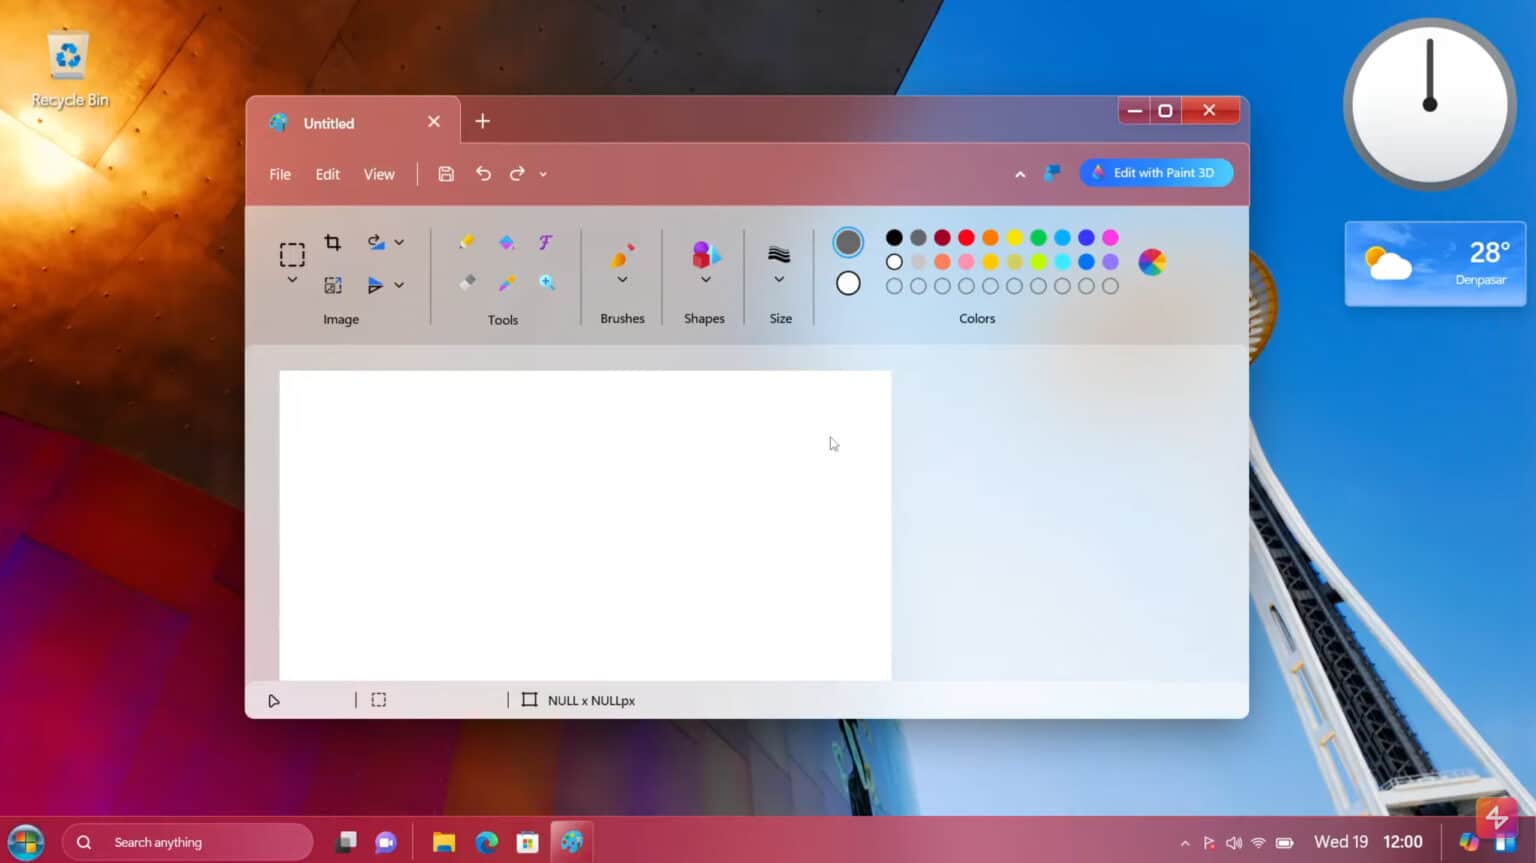Viewport: 1536px width, 863px height.
Task: Click the Crop icon
Action: (332, 242)
